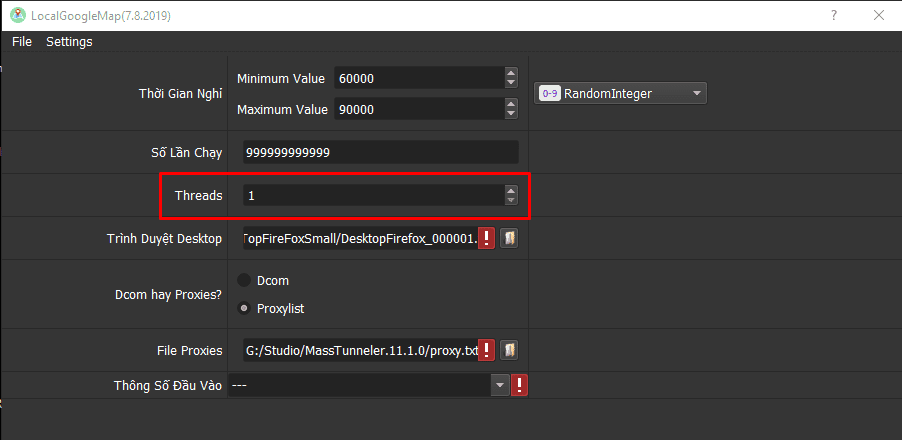This screenshot has height=440, width=902.
Task: Close the LocalGoogleMap window
Action: 879,16
